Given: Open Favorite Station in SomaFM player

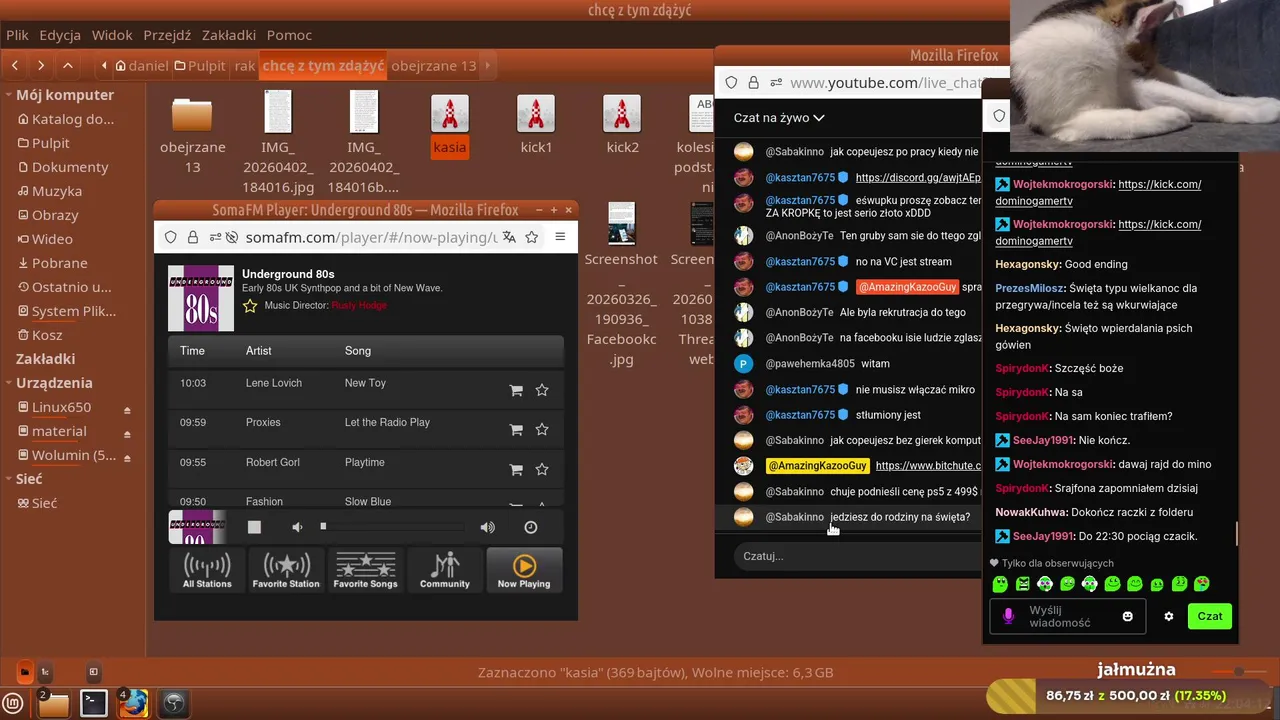Looking at the screenshot, I should (286, 570).
